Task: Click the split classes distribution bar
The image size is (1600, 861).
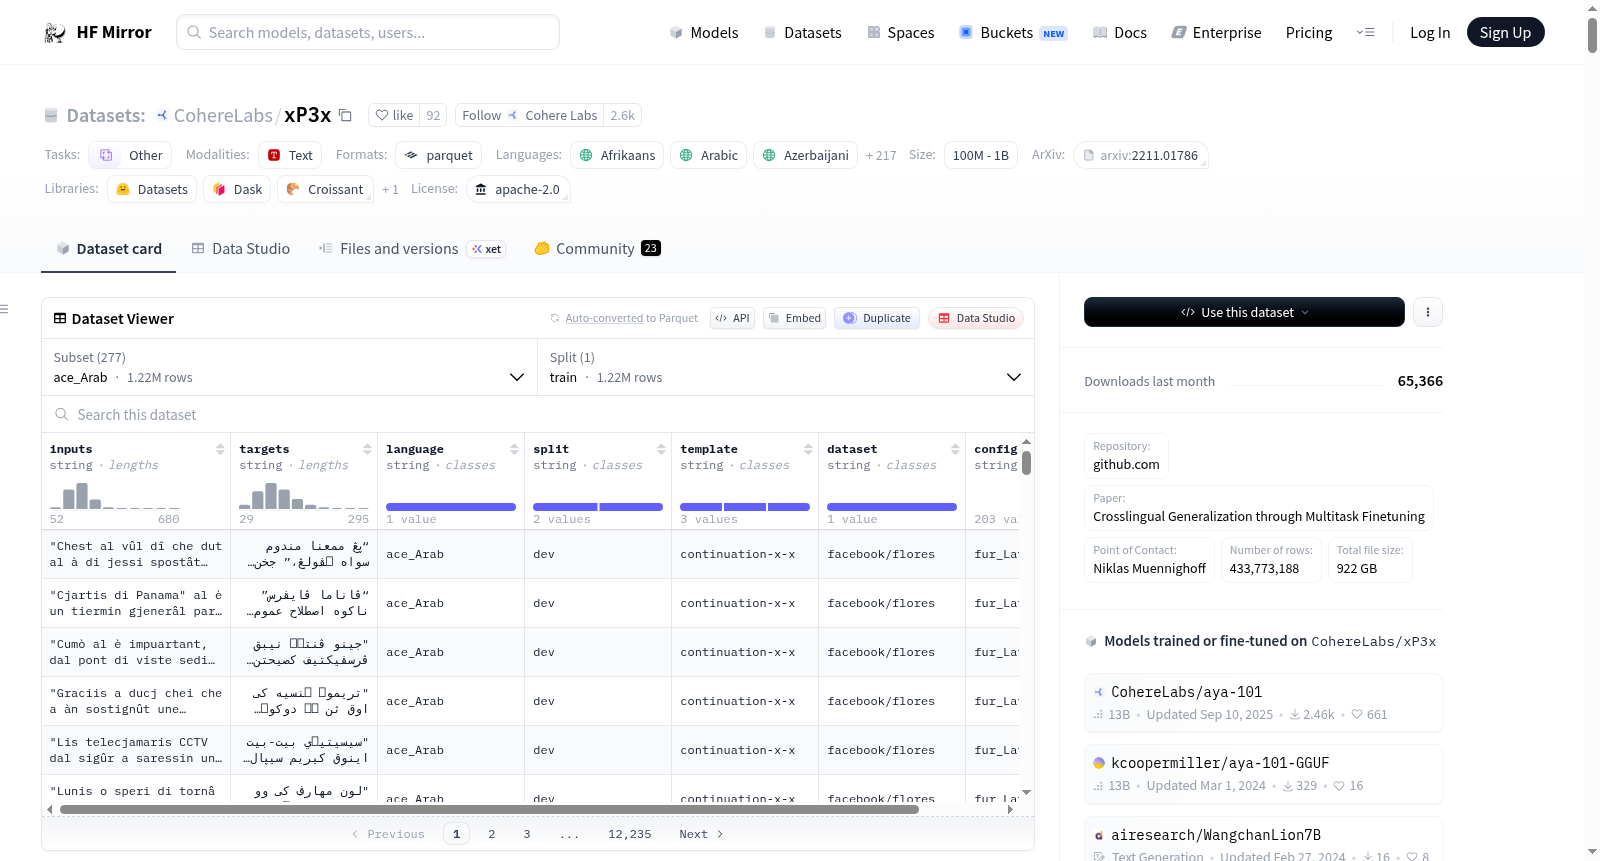Action: [x=598, y=507]
